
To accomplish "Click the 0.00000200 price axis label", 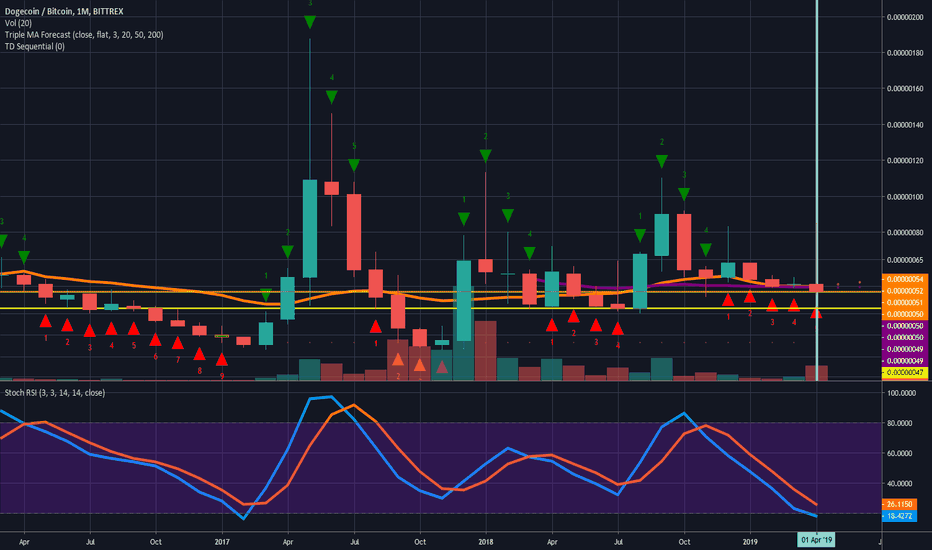I will point(905,17).
